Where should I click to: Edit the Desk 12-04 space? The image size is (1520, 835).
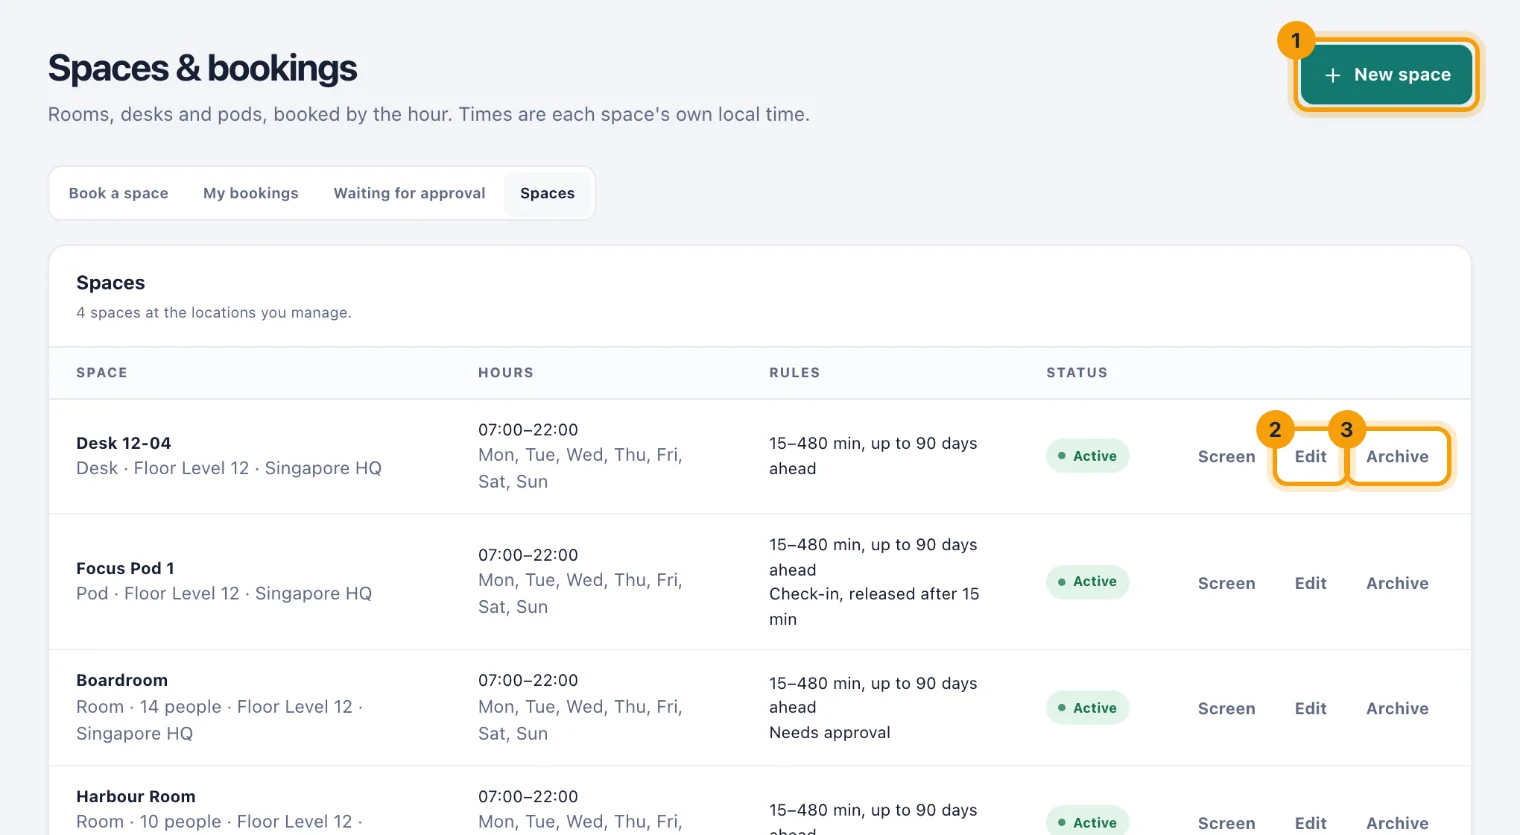click(1310, 457)
